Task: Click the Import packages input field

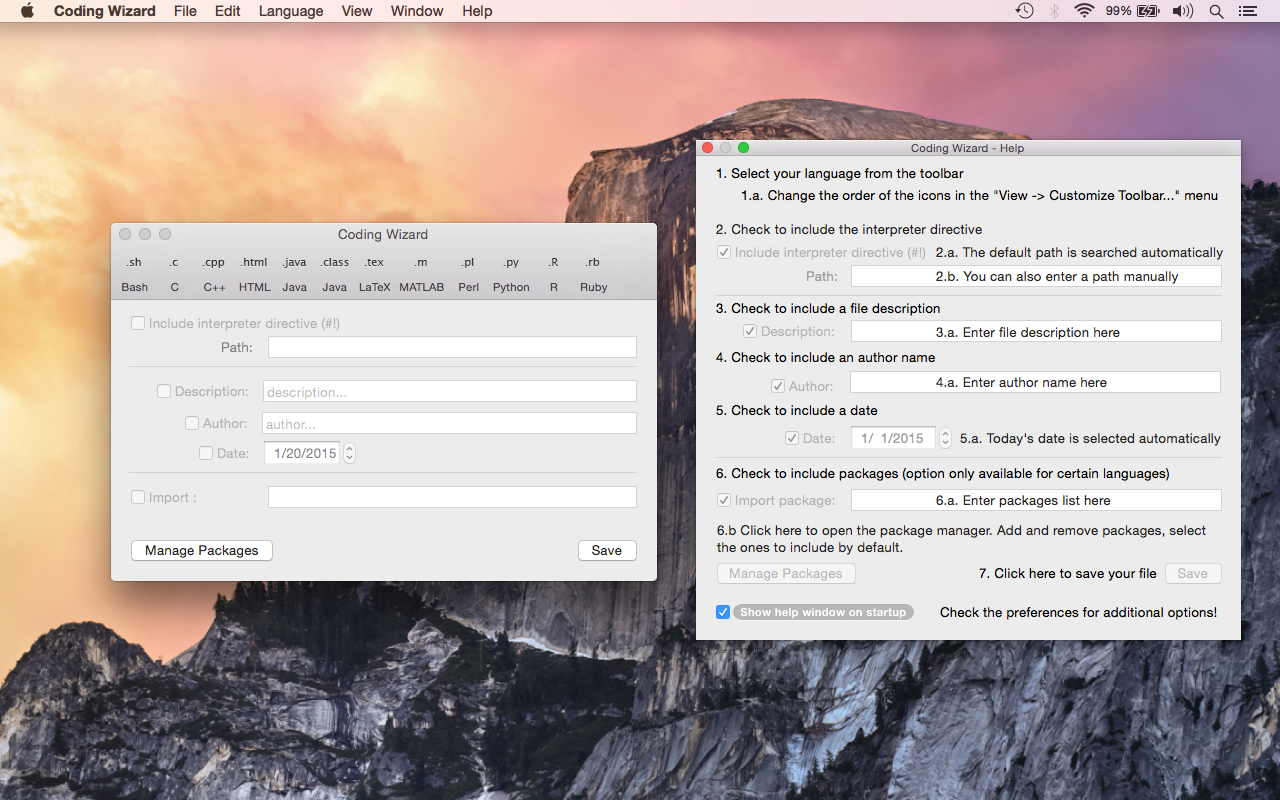Action: click(x=452, y=497)
